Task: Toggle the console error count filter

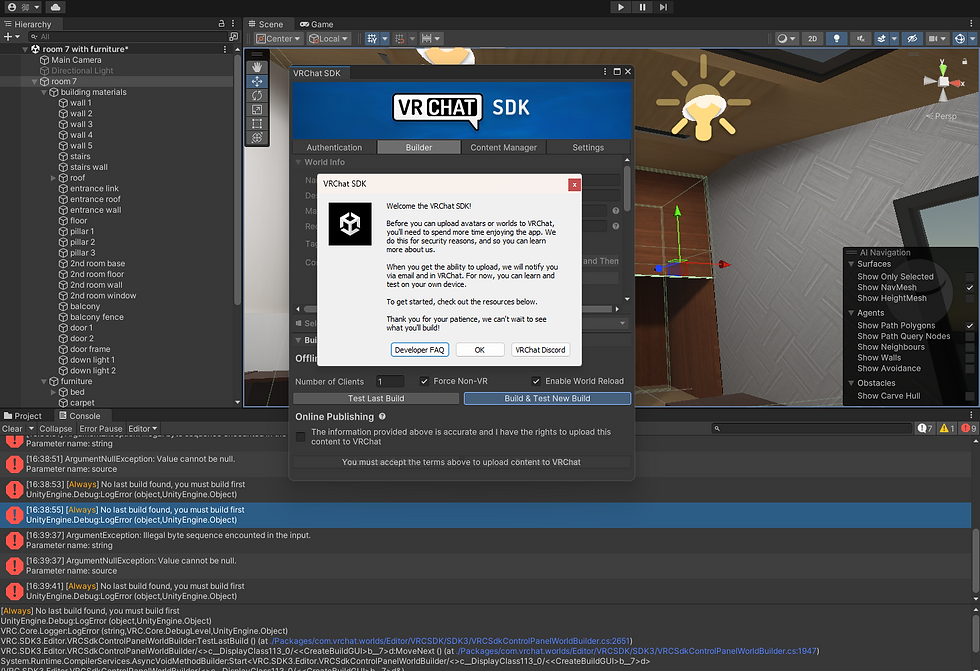Action: tap(969, 429)
